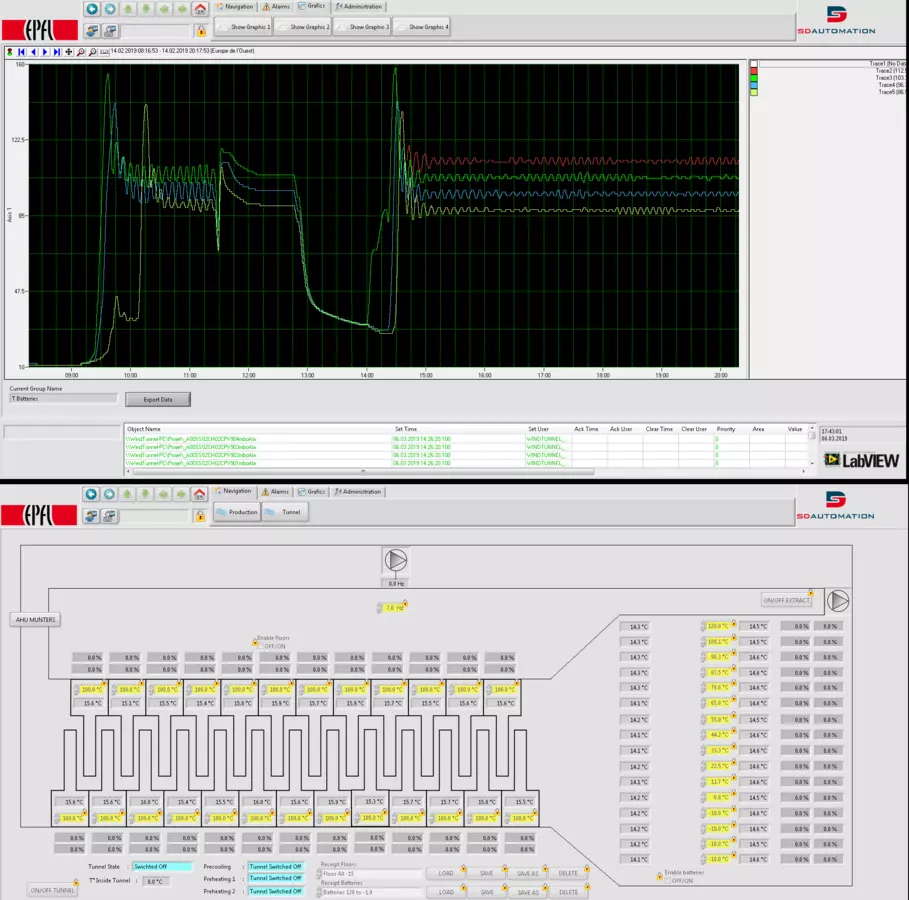The height and width of the screenshot is (900, 909).
Task: Jump to the last record in the graph toolbar
Action: 57,51
